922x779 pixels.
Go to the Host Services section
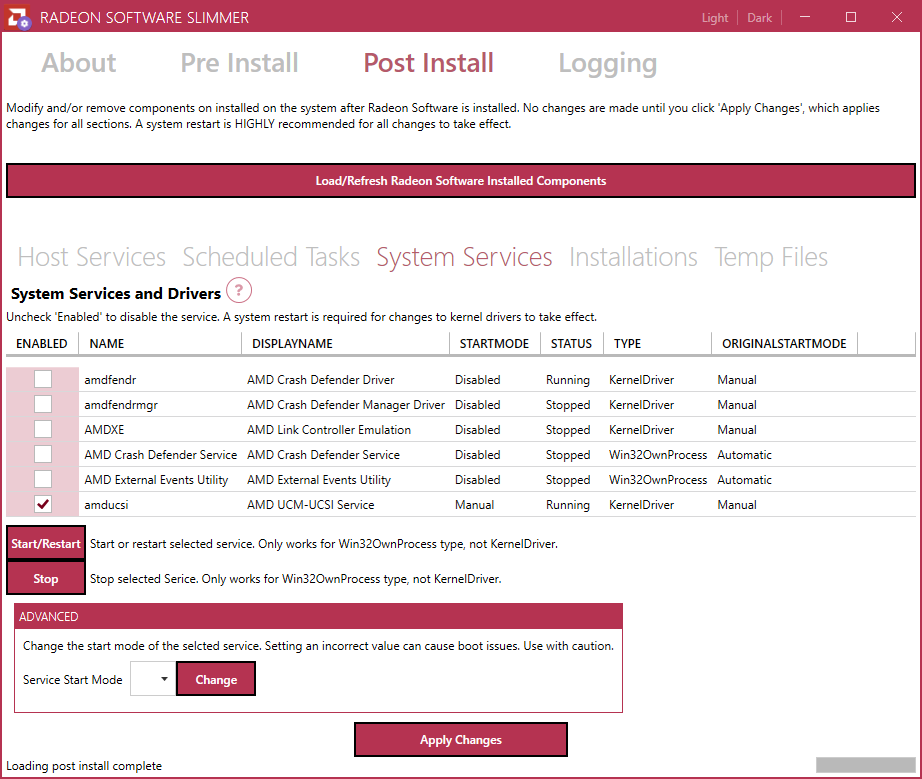[x=92, y=257]
